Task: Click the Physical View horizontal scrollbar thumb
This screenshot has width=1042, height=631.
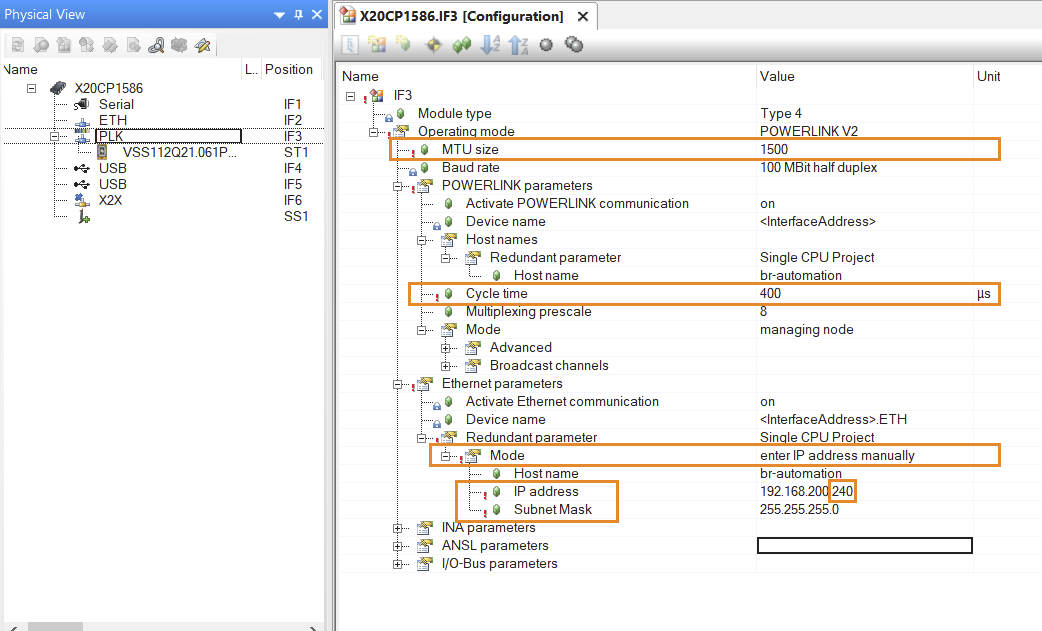Action: [x=55, y=626]
